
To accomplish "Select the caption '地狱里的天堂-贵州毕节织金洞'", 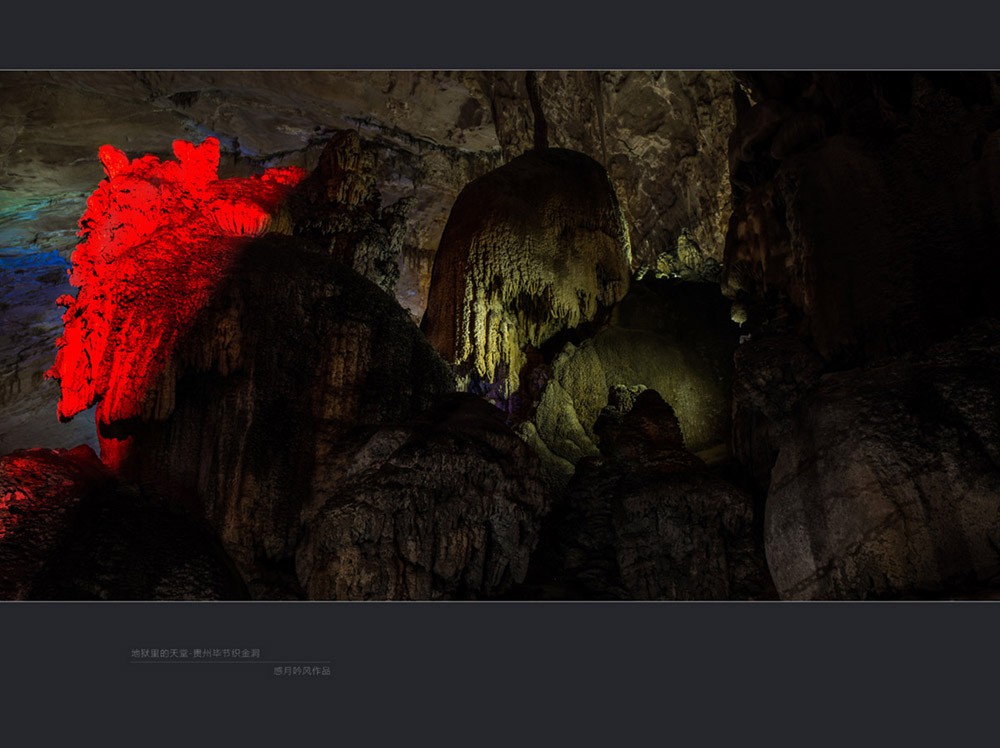I will [x=196, y=653].
